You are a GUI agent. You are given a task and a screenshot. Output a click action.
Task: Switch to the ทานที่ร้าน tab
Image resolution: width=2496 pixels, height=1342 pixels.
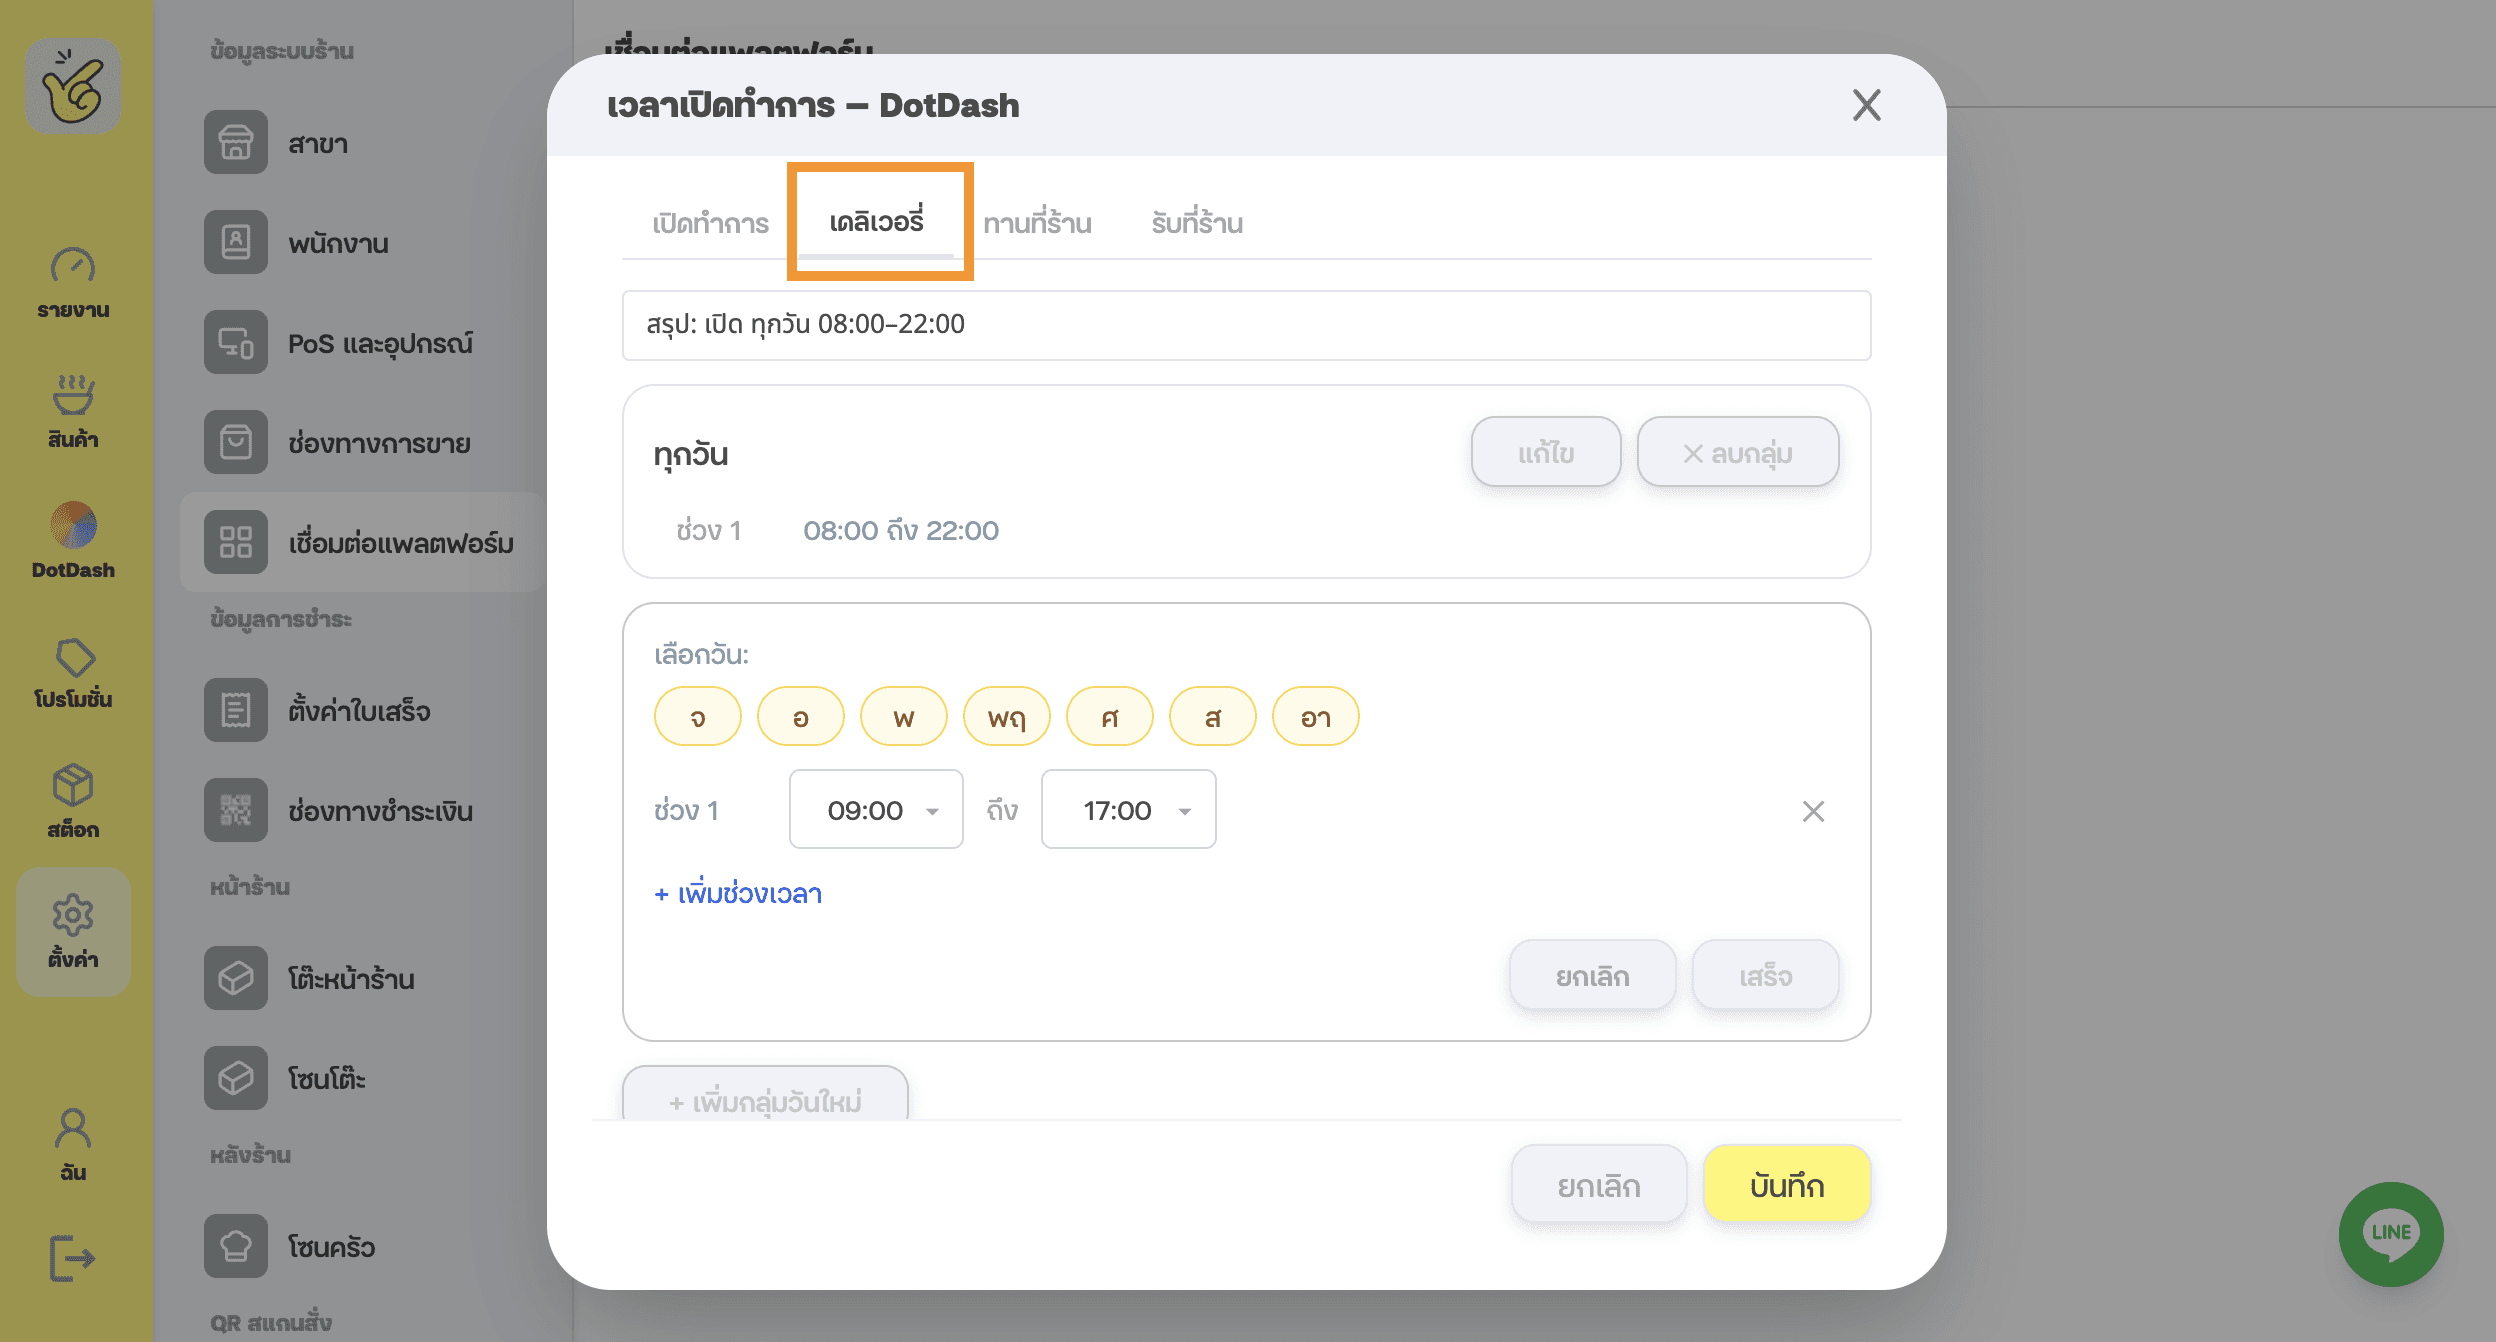click(1037, 223)
